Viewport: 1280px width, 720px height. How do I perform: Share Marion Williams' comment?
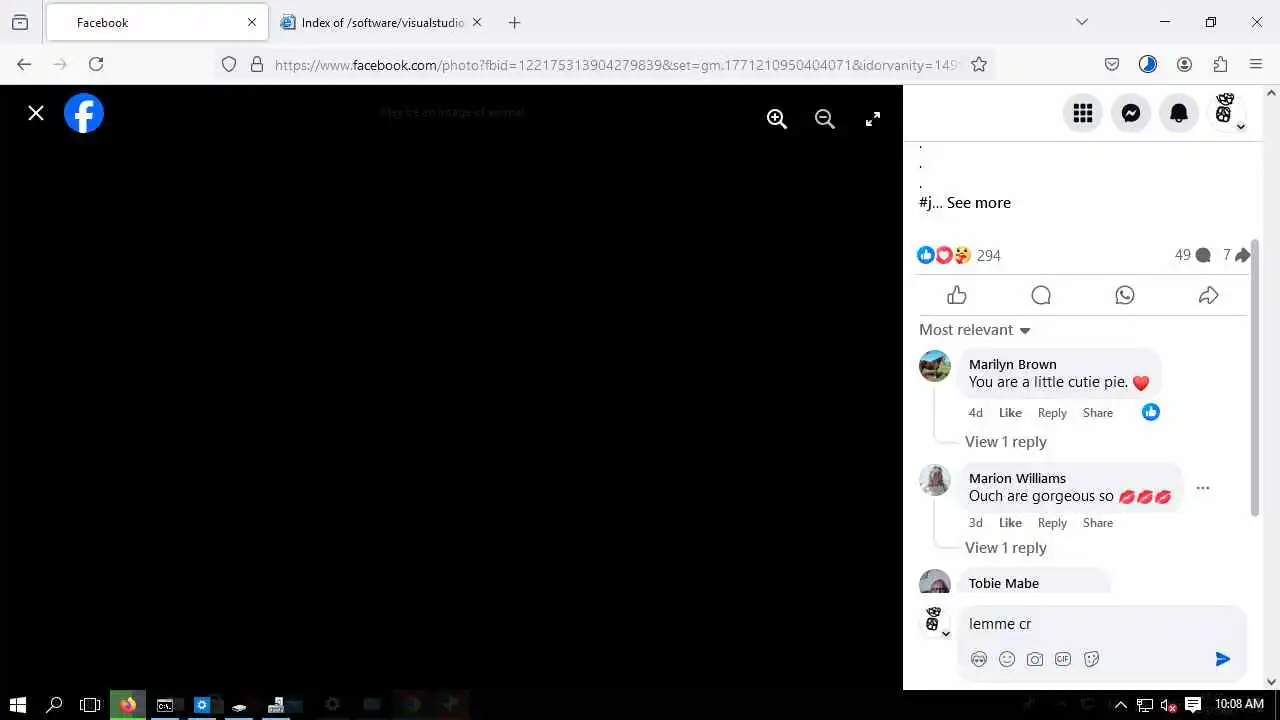[1097, 523]
